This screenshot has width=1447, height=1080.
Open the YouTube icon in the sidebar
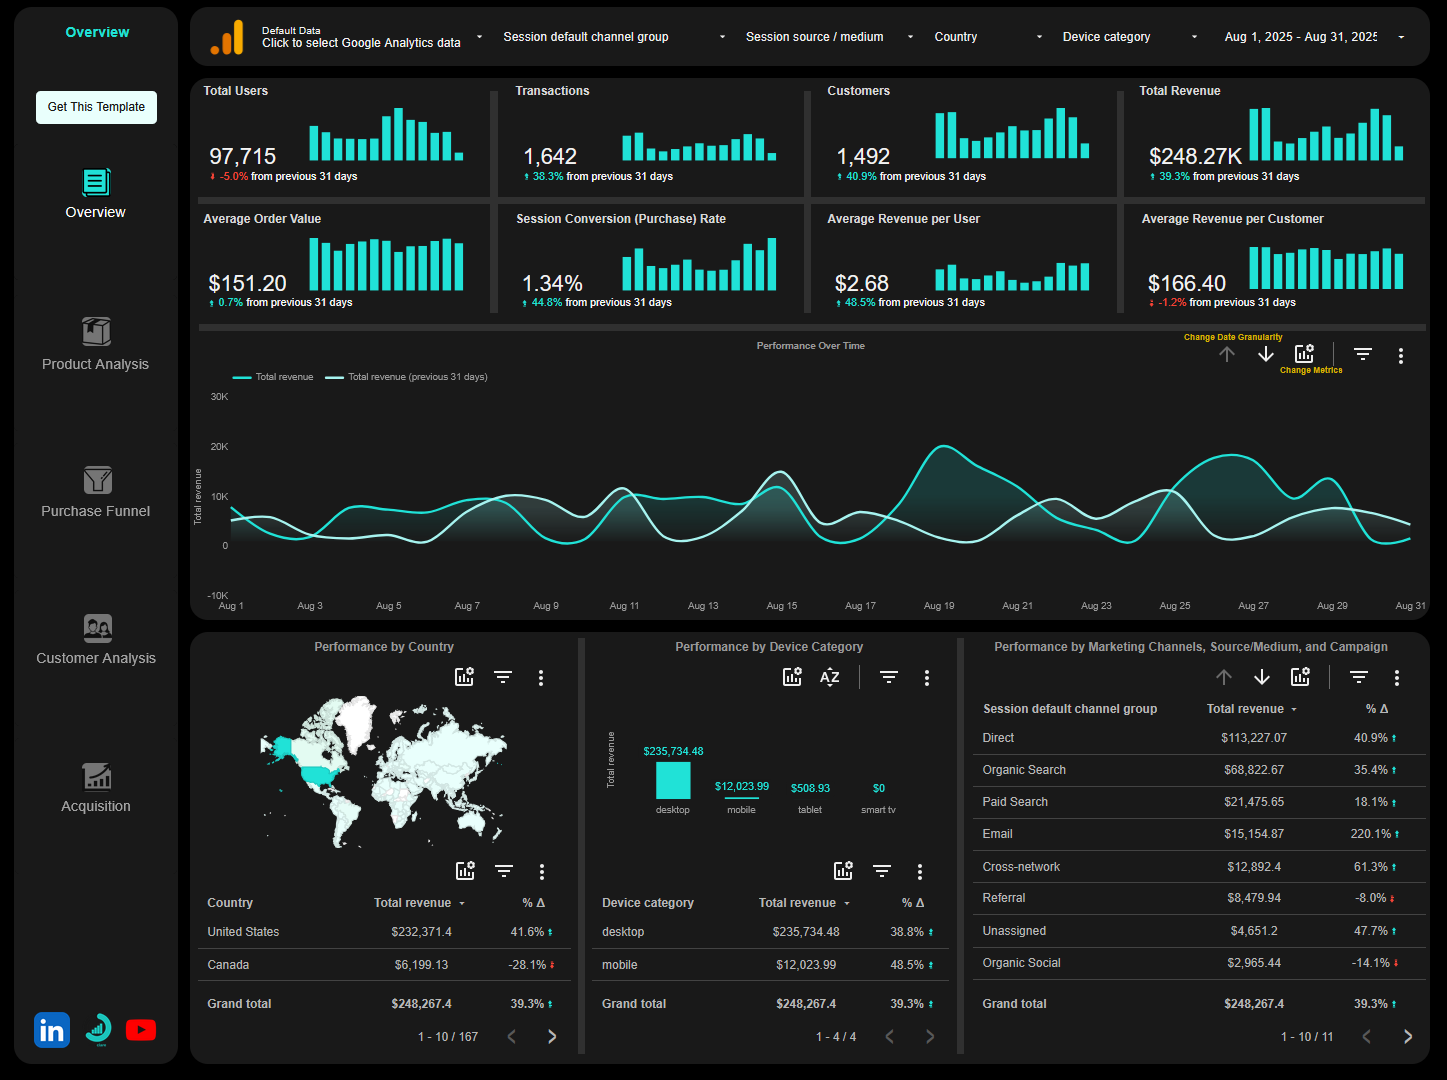point(140,1030)
